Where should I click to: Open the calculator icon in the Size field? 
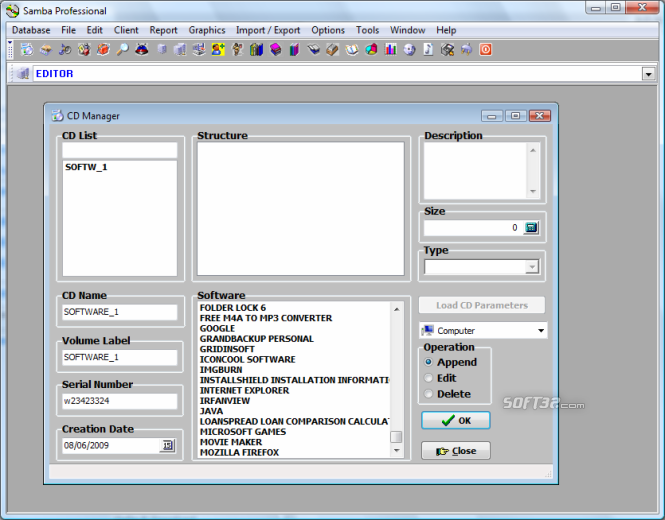pos(531,228)
